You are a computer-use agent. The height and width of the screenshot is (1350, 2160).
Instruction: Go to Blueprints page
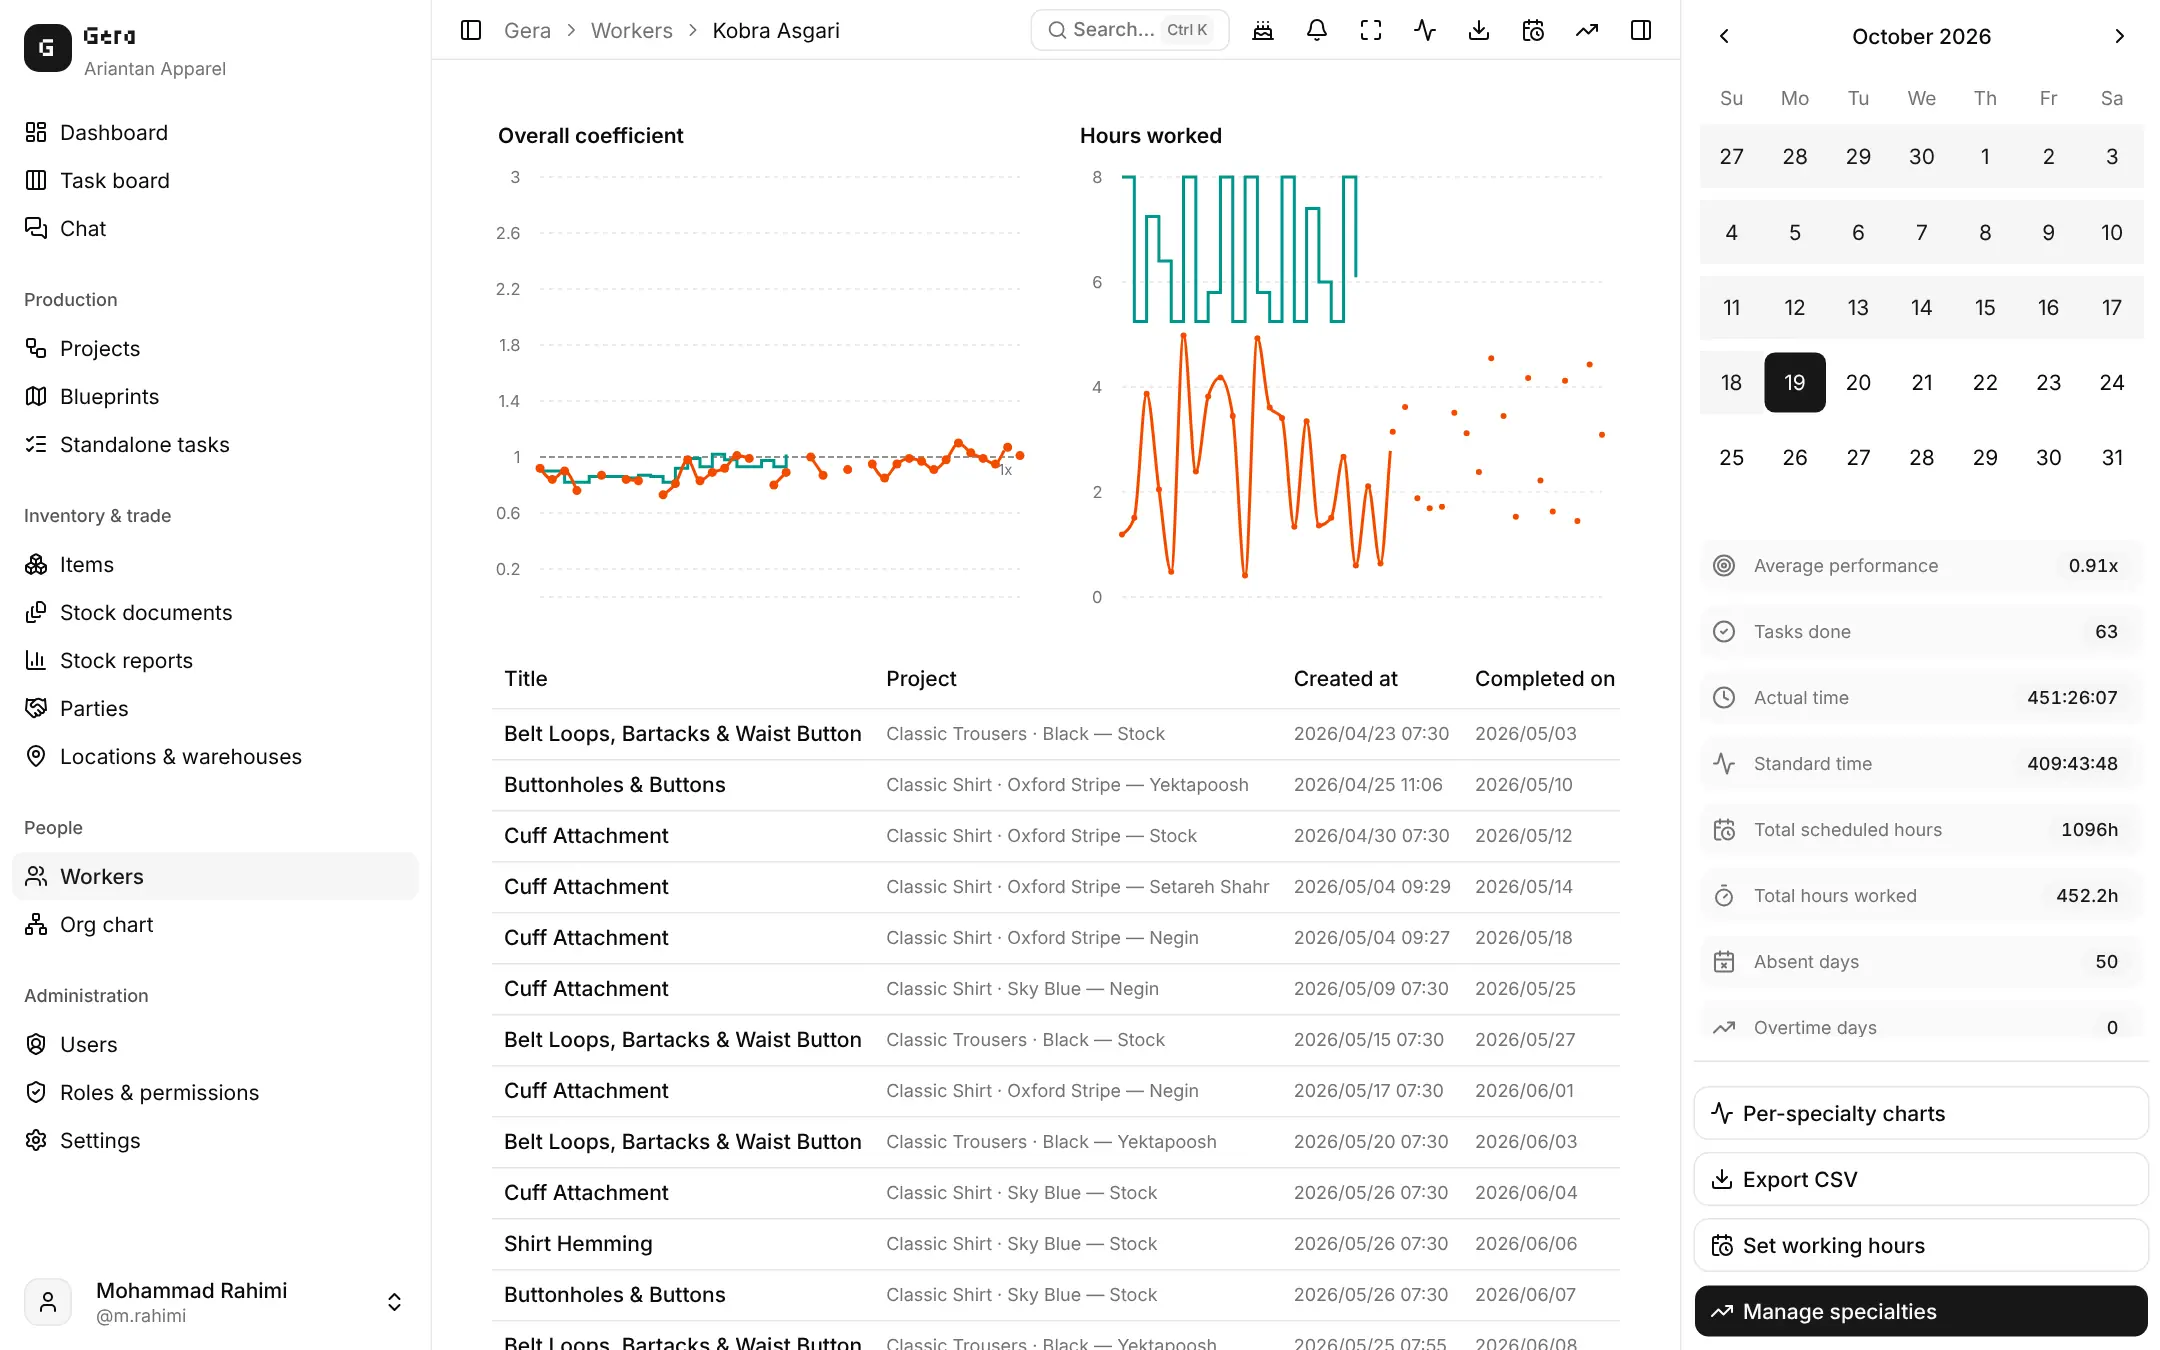click(215, 396)
